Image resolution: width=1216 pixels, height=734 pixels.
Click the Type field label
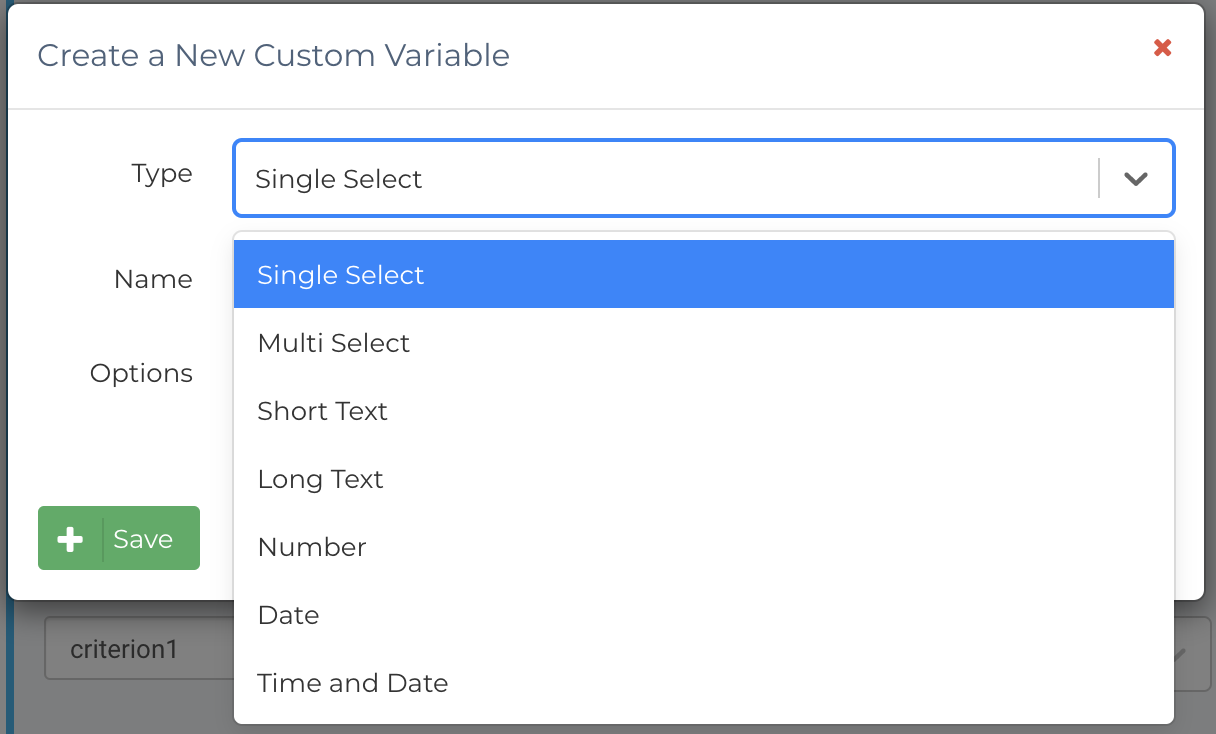[x=162, y=174]
